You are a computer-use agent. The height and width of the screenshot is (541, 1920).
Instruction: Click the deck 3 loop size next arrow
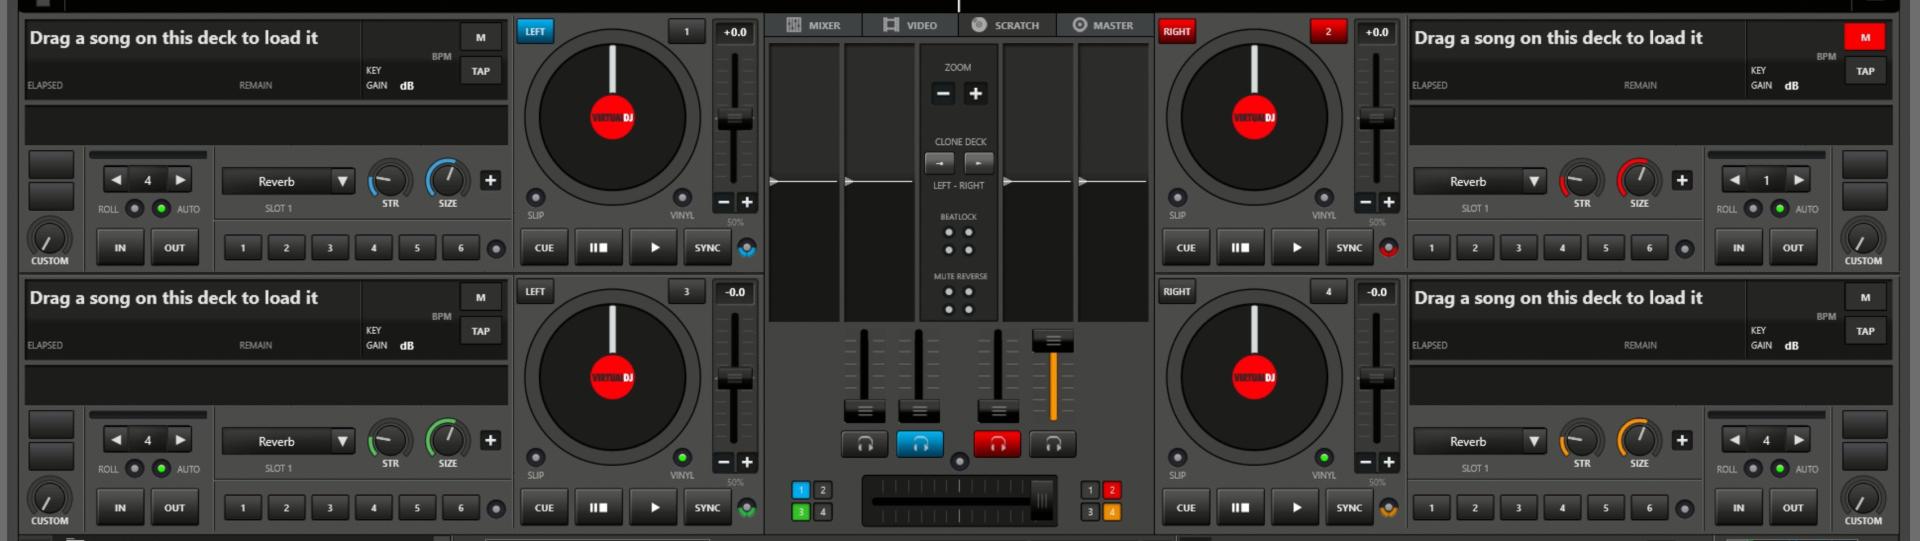[180, 440]
